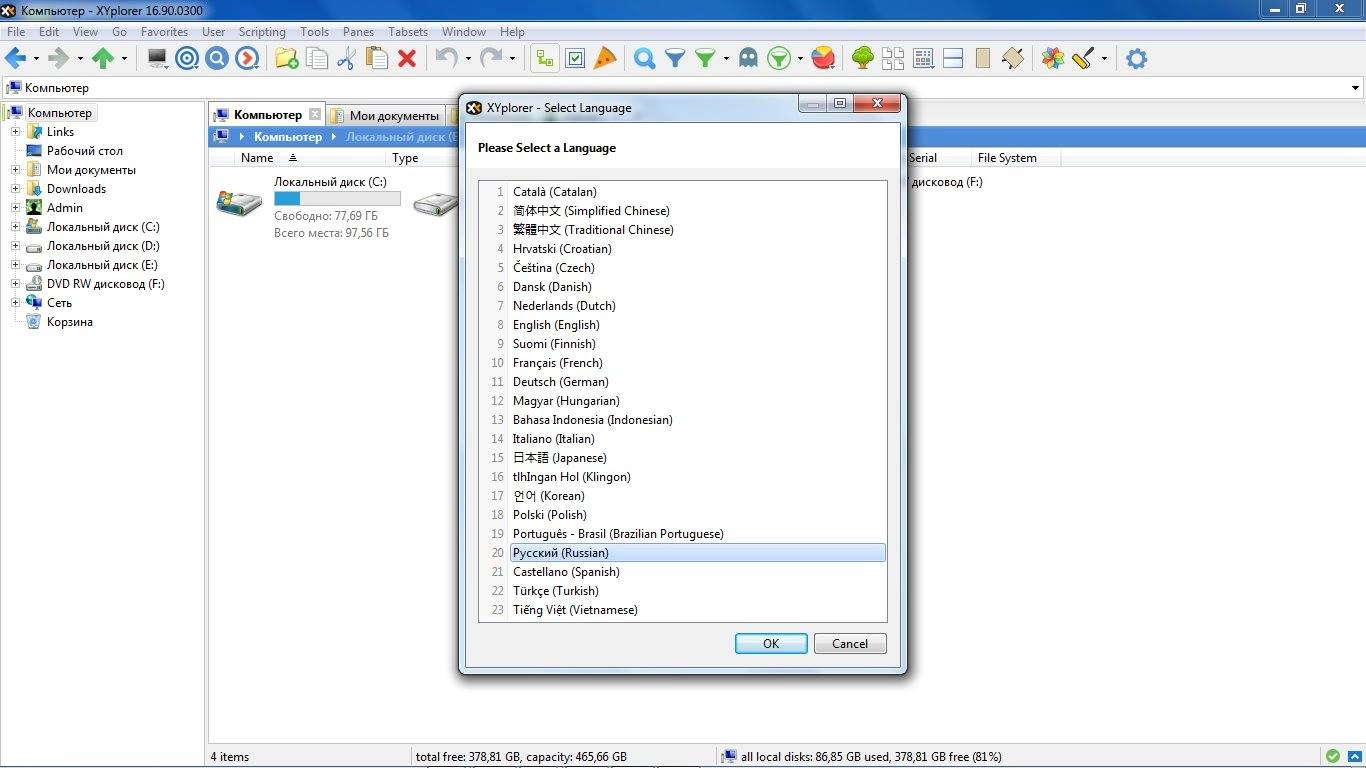Screen dimensions: 1366x768
Task: Open Find Files magnifier icon
Action: pyautogui.click(x=645, y=59)
